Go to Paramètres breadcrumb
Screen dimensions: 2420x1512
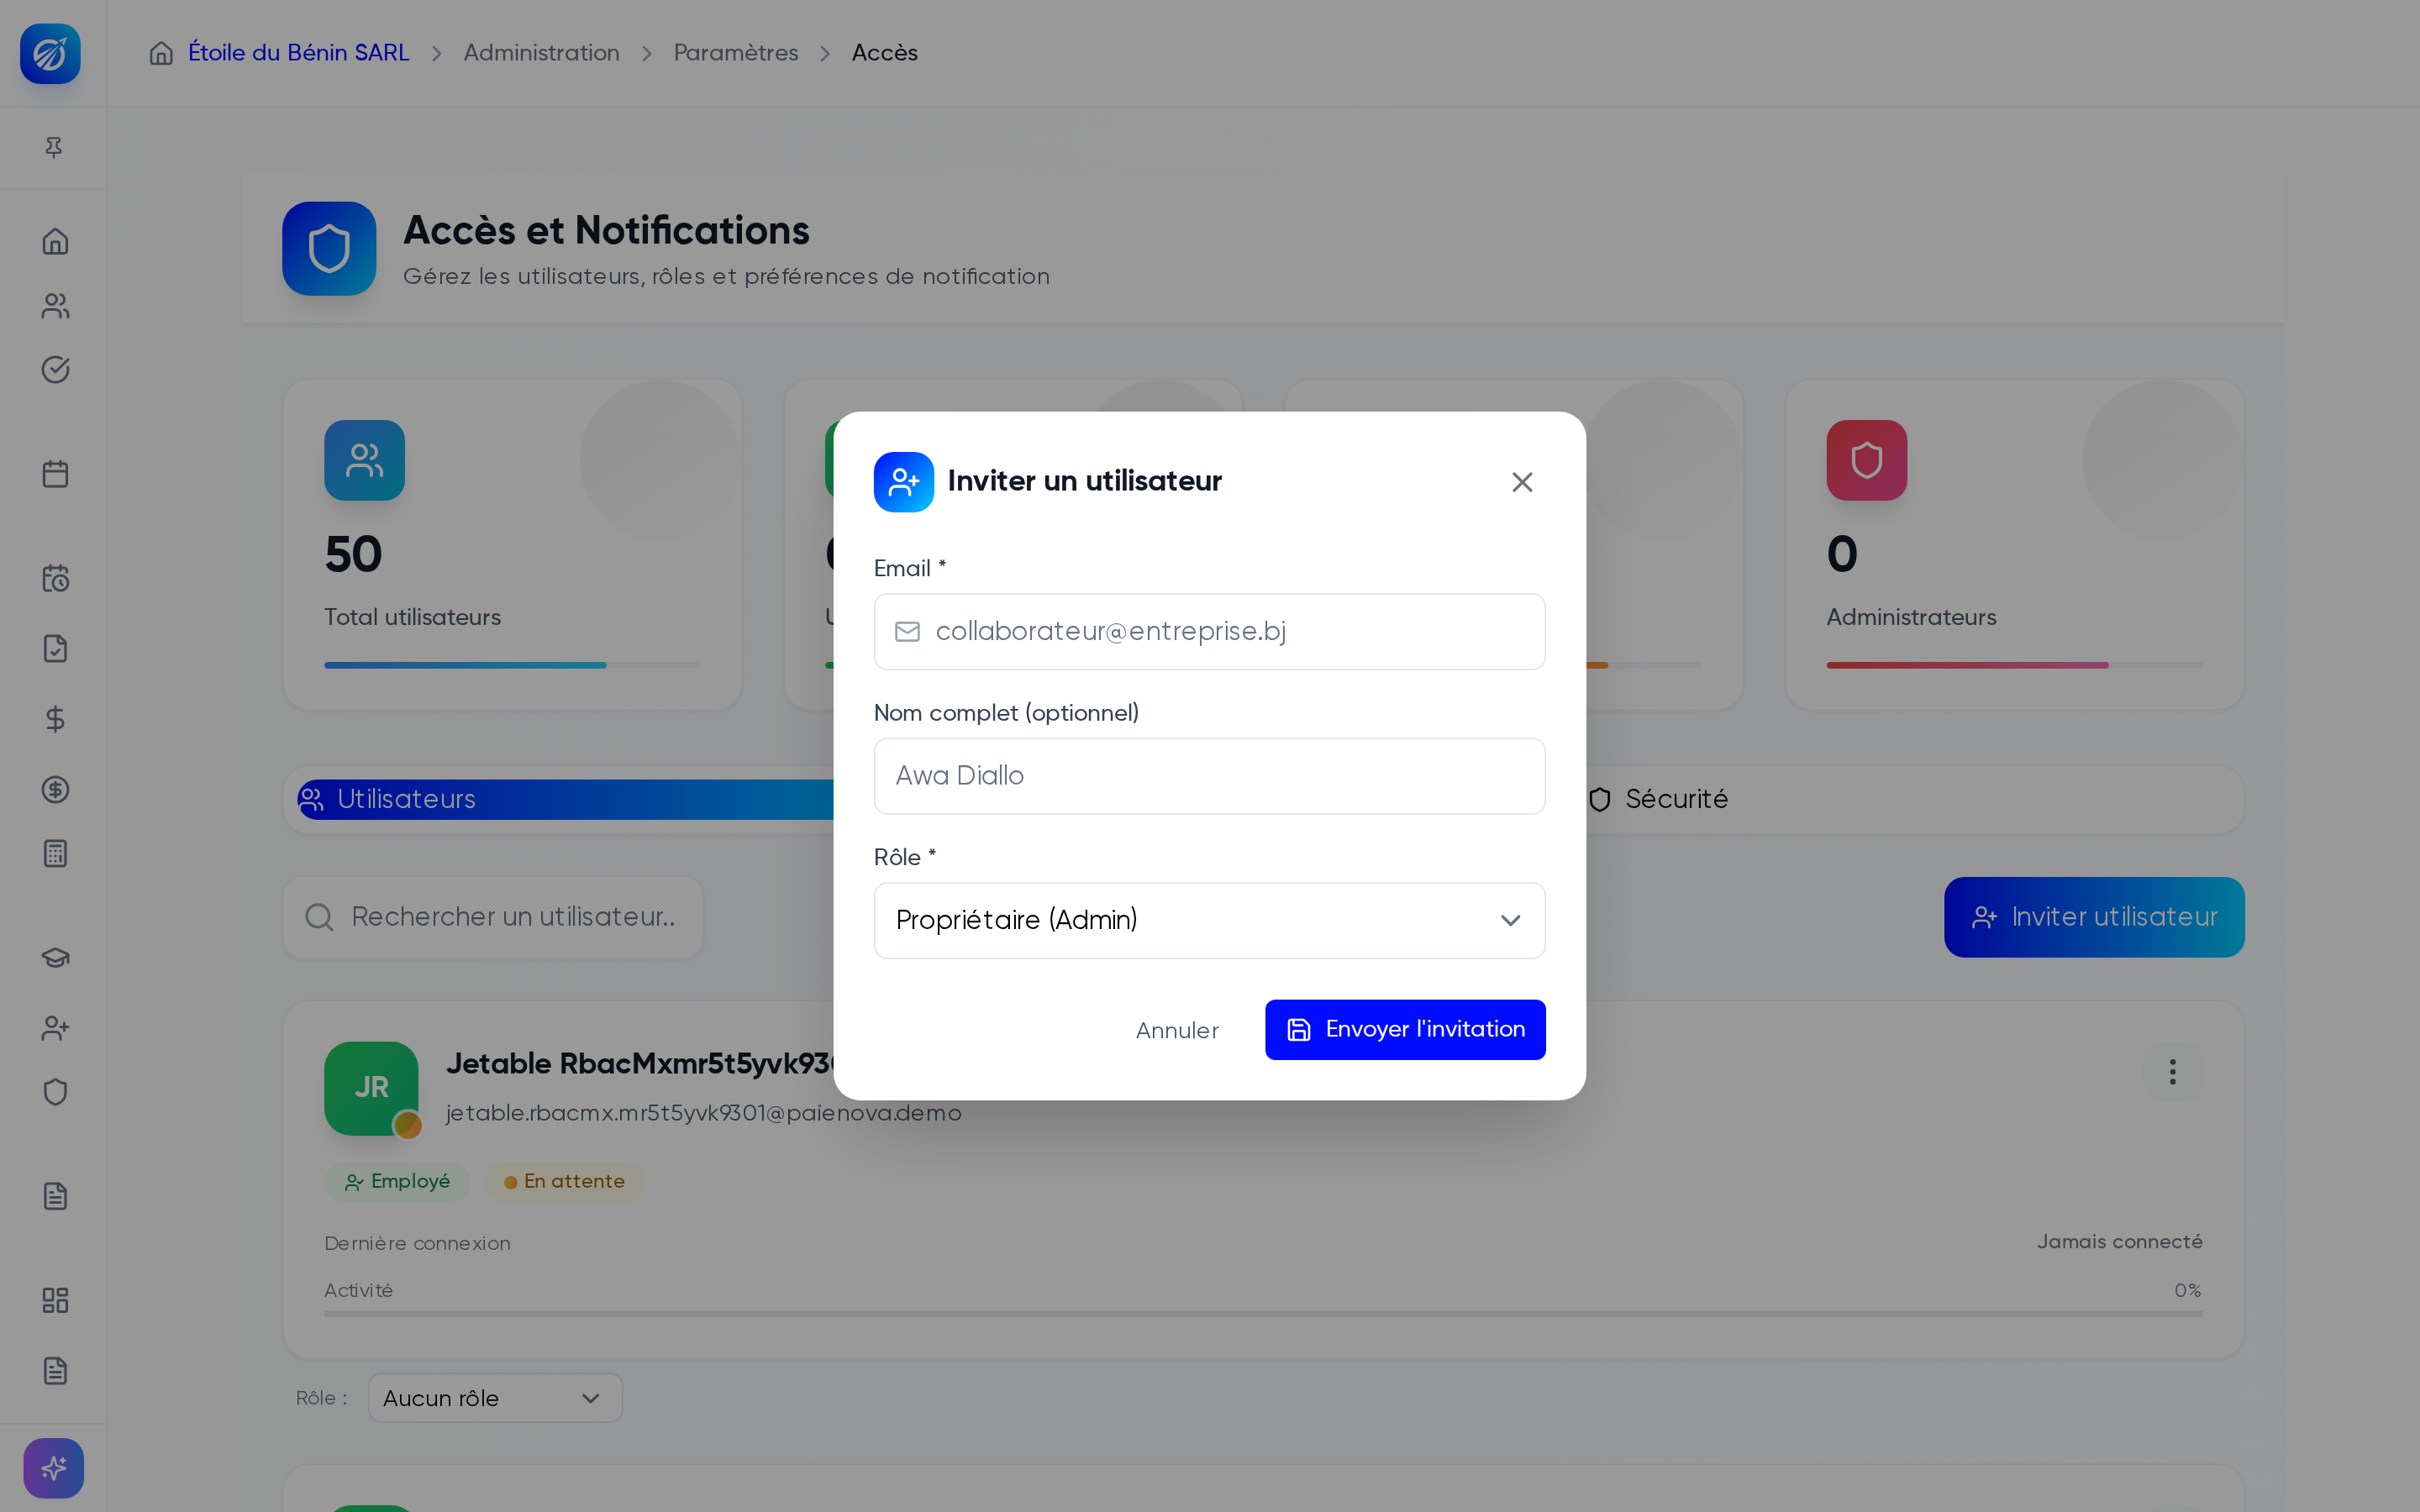tap(735, 53)
